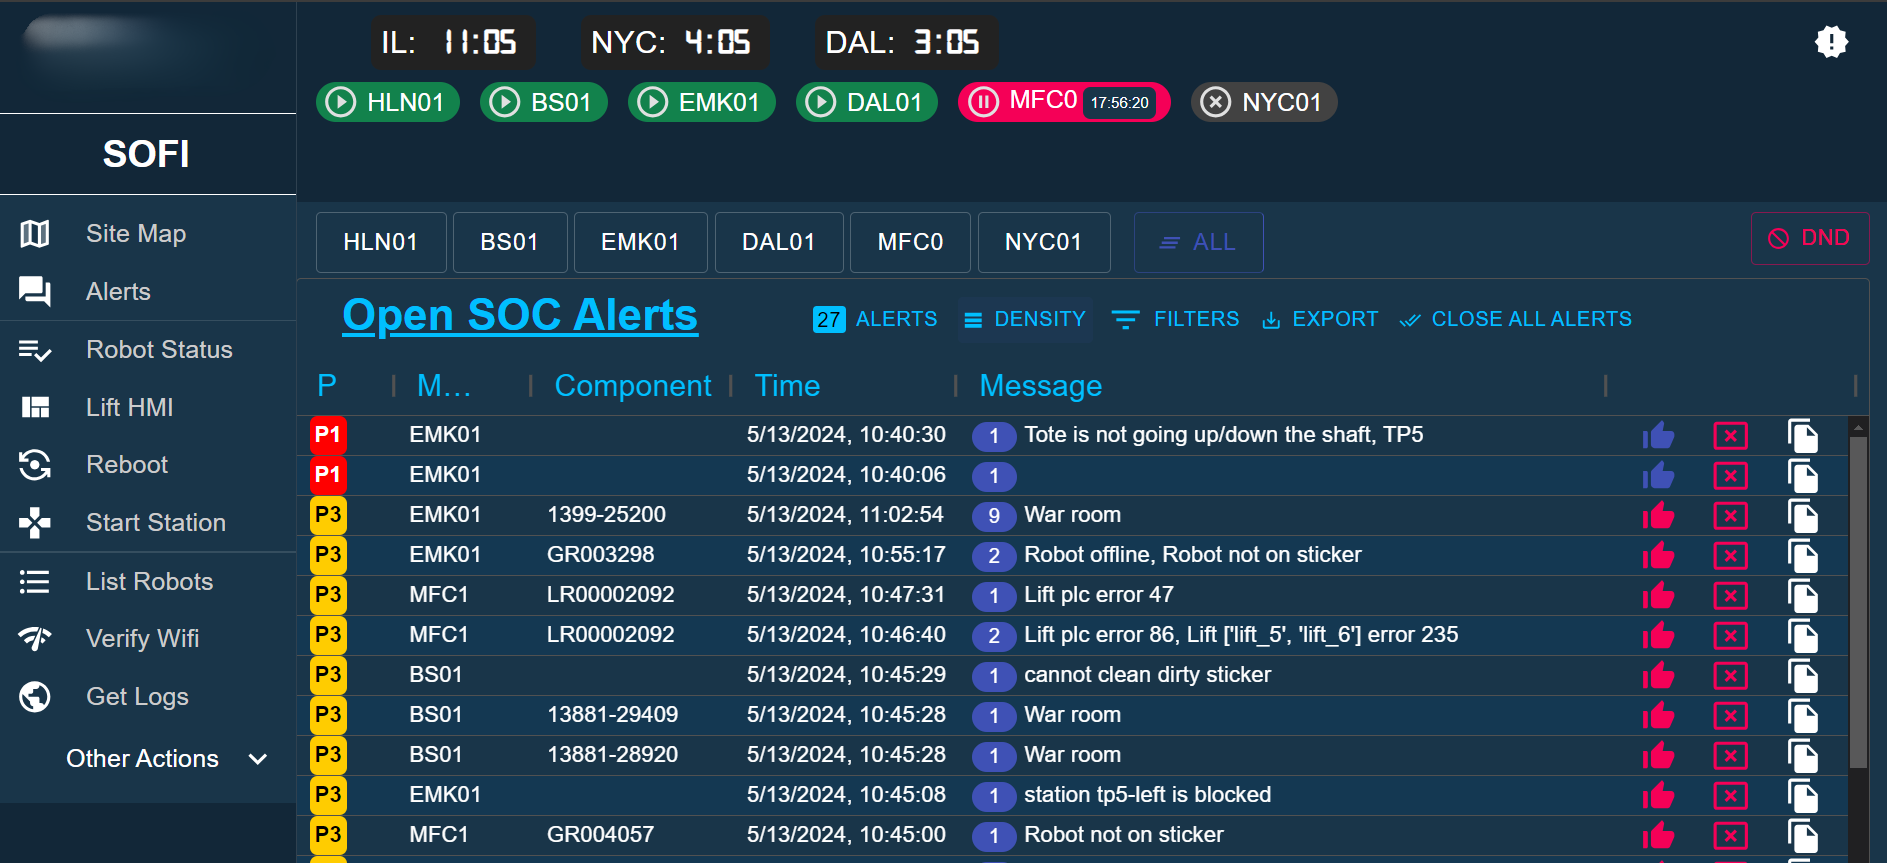The width and height of the screenshot is (1887, 863).
Task: Expand the Other Actions menu
Action: [165, 759]
